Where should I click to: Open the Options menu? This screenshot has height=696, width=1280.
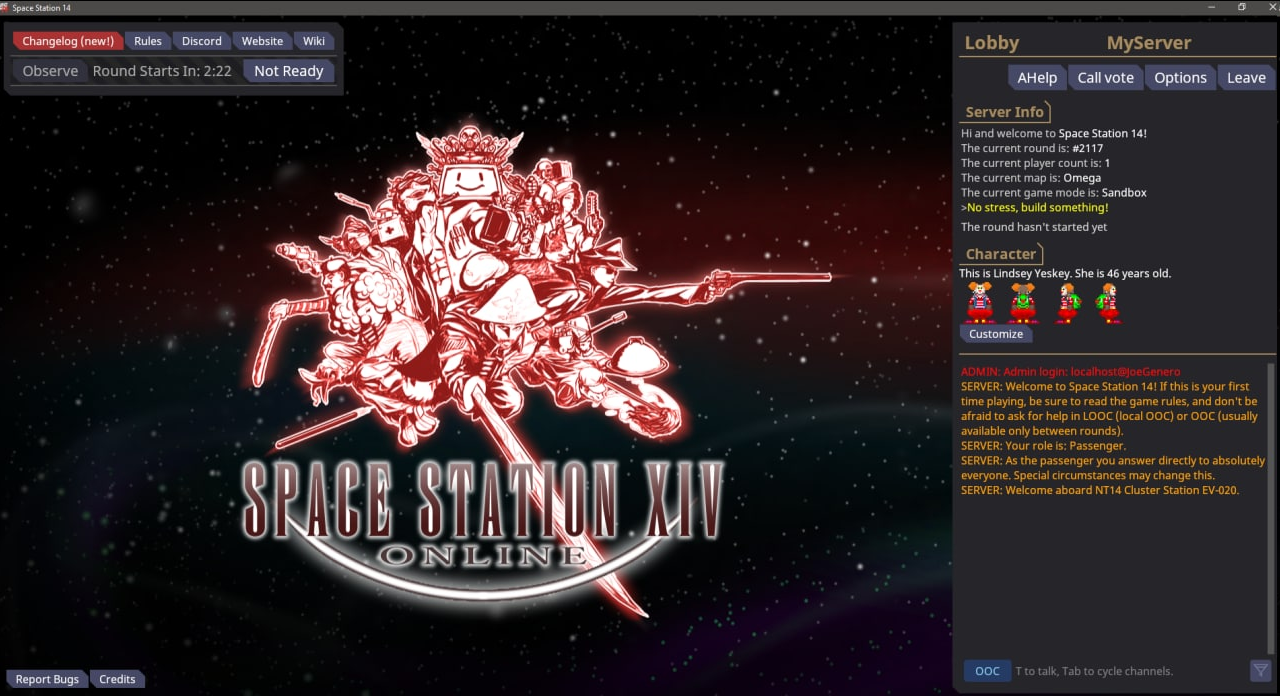(x=1180, y=78)
